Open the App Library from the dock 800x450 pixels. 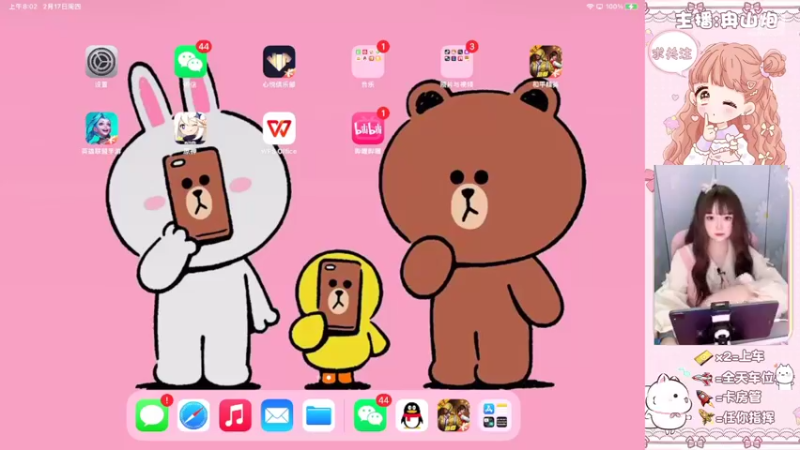(495, 415)
